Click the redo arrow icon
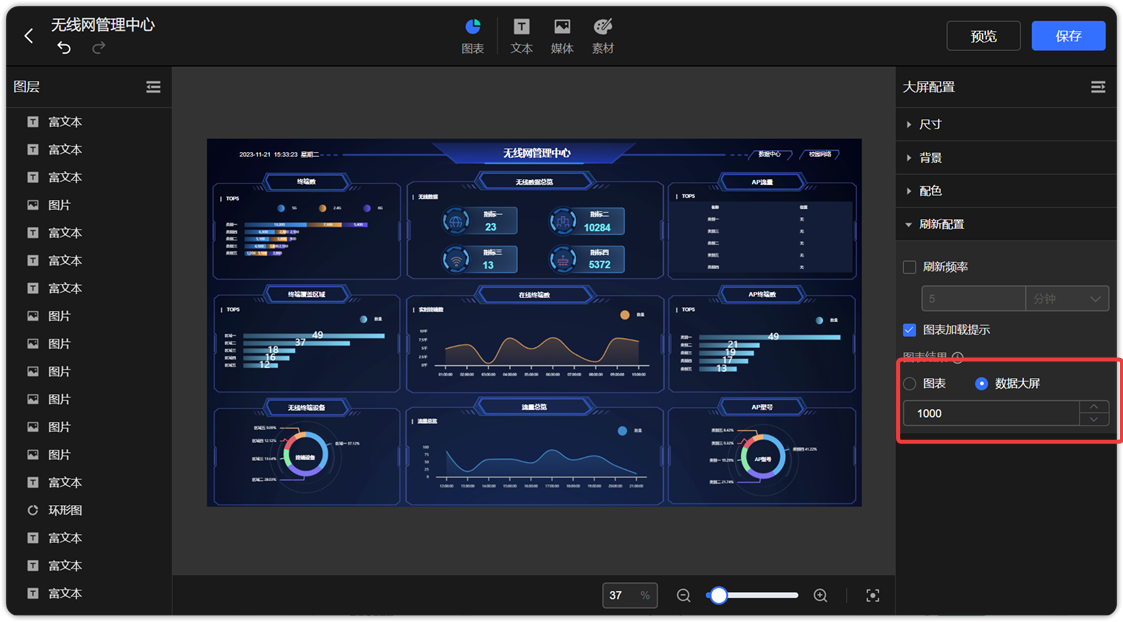 pyautogui.click(x=98, y=47)
